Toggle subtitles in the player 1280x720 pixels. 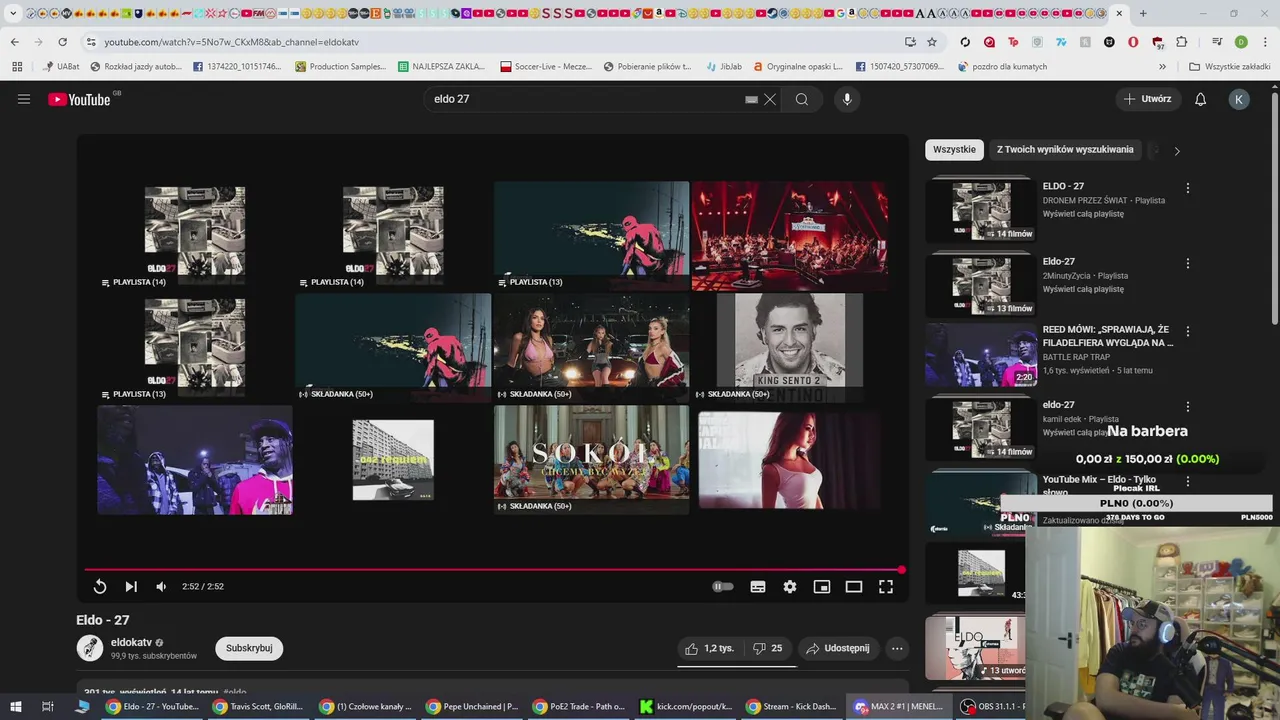coord(758,587)
